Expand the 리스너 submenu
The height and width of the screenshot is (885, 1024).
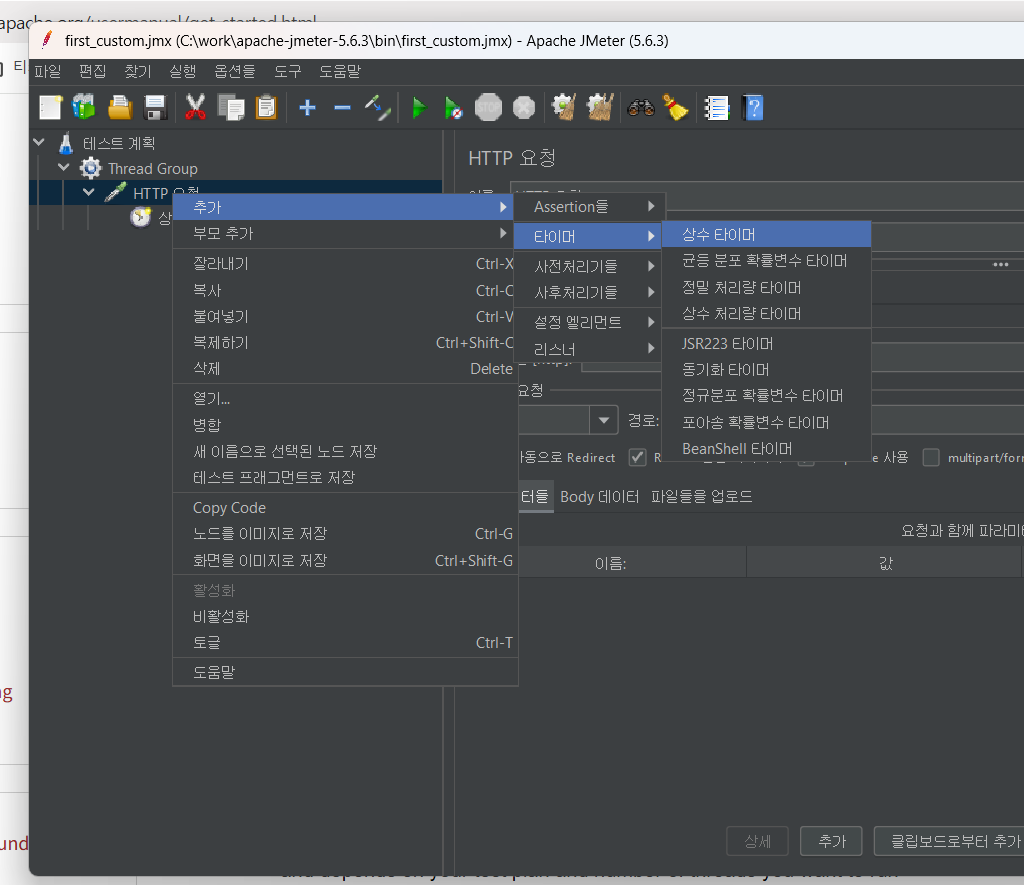click(589, 349)
